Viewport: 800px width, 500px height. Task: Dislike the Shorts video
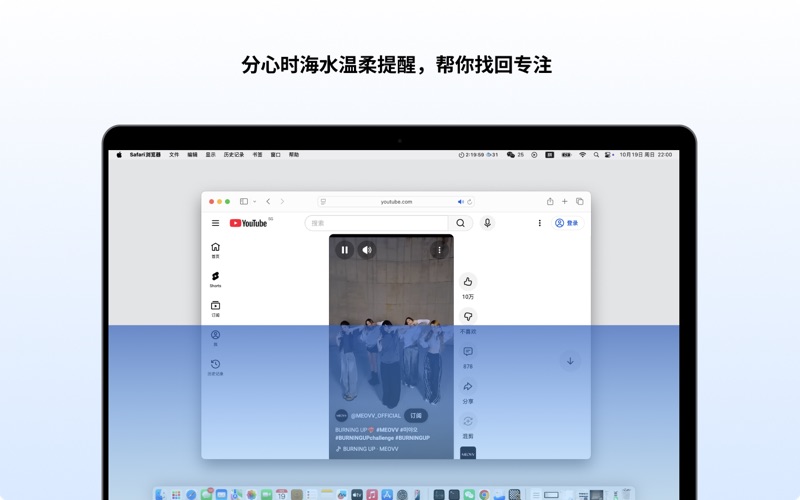click(468, 317)
